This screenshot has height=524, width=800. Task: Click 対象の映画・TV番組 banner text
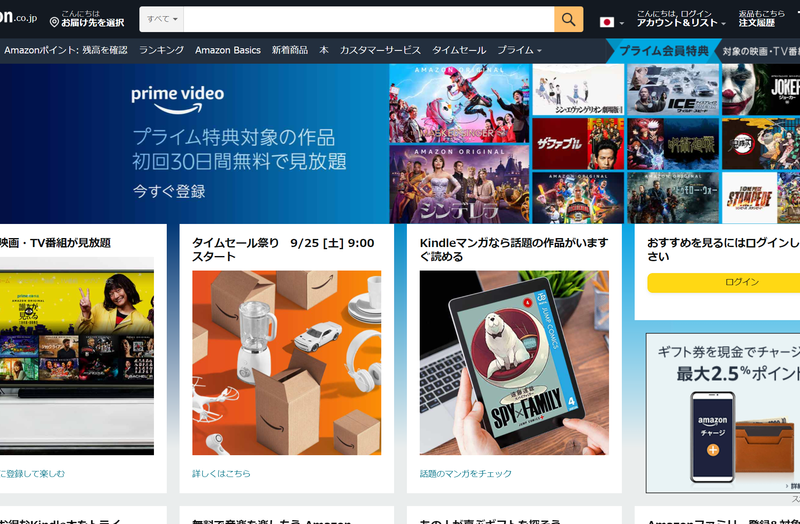(761, 51)
